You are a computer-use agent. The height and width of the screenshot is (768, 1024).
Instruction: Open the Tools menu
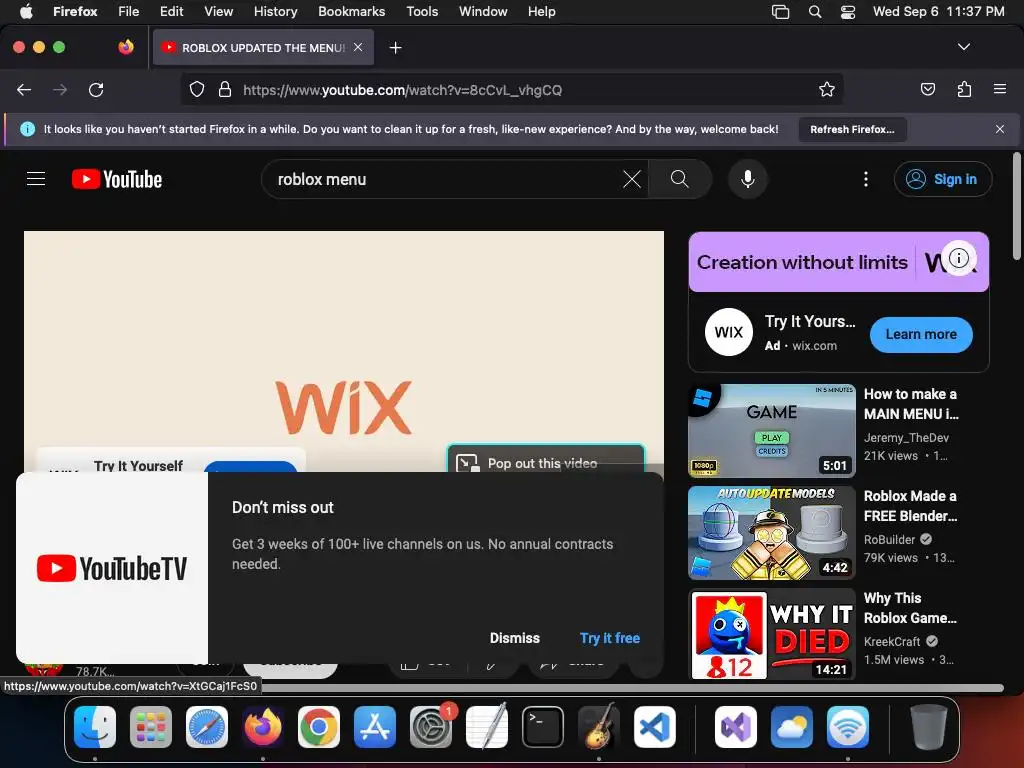pos(422,11)
